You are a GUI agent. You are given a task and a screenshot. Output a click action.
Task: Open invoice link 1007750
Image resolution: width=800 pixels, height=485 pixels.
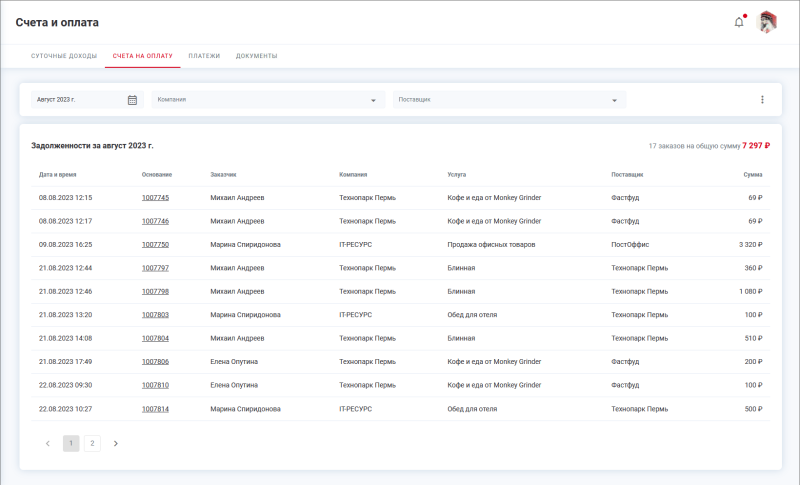pos(155,244)
